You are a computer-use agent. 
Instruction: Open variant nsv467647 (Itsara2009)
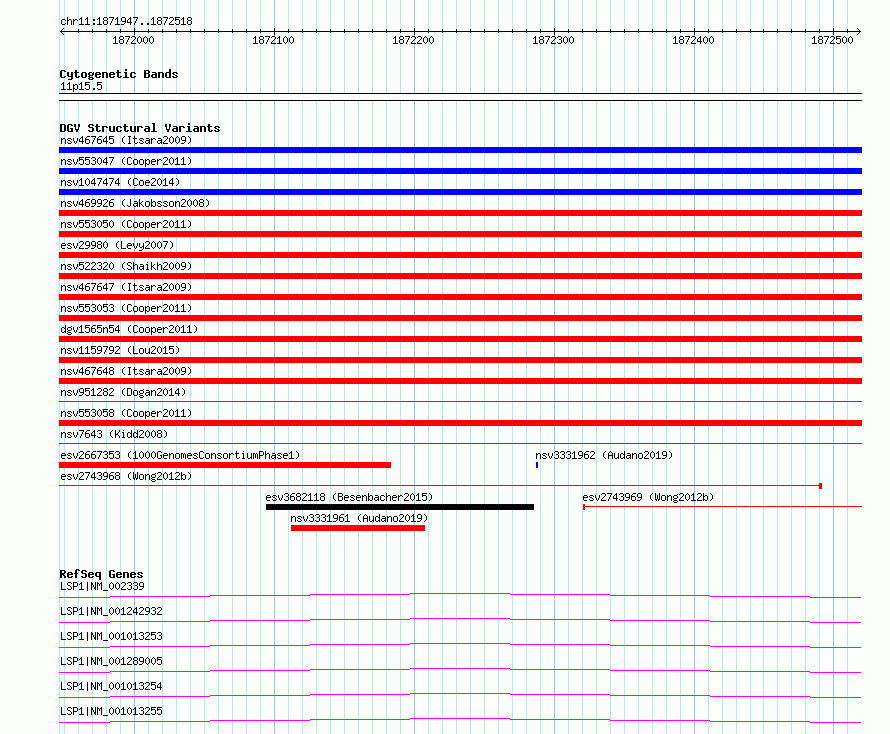click(x=126, y=287)
